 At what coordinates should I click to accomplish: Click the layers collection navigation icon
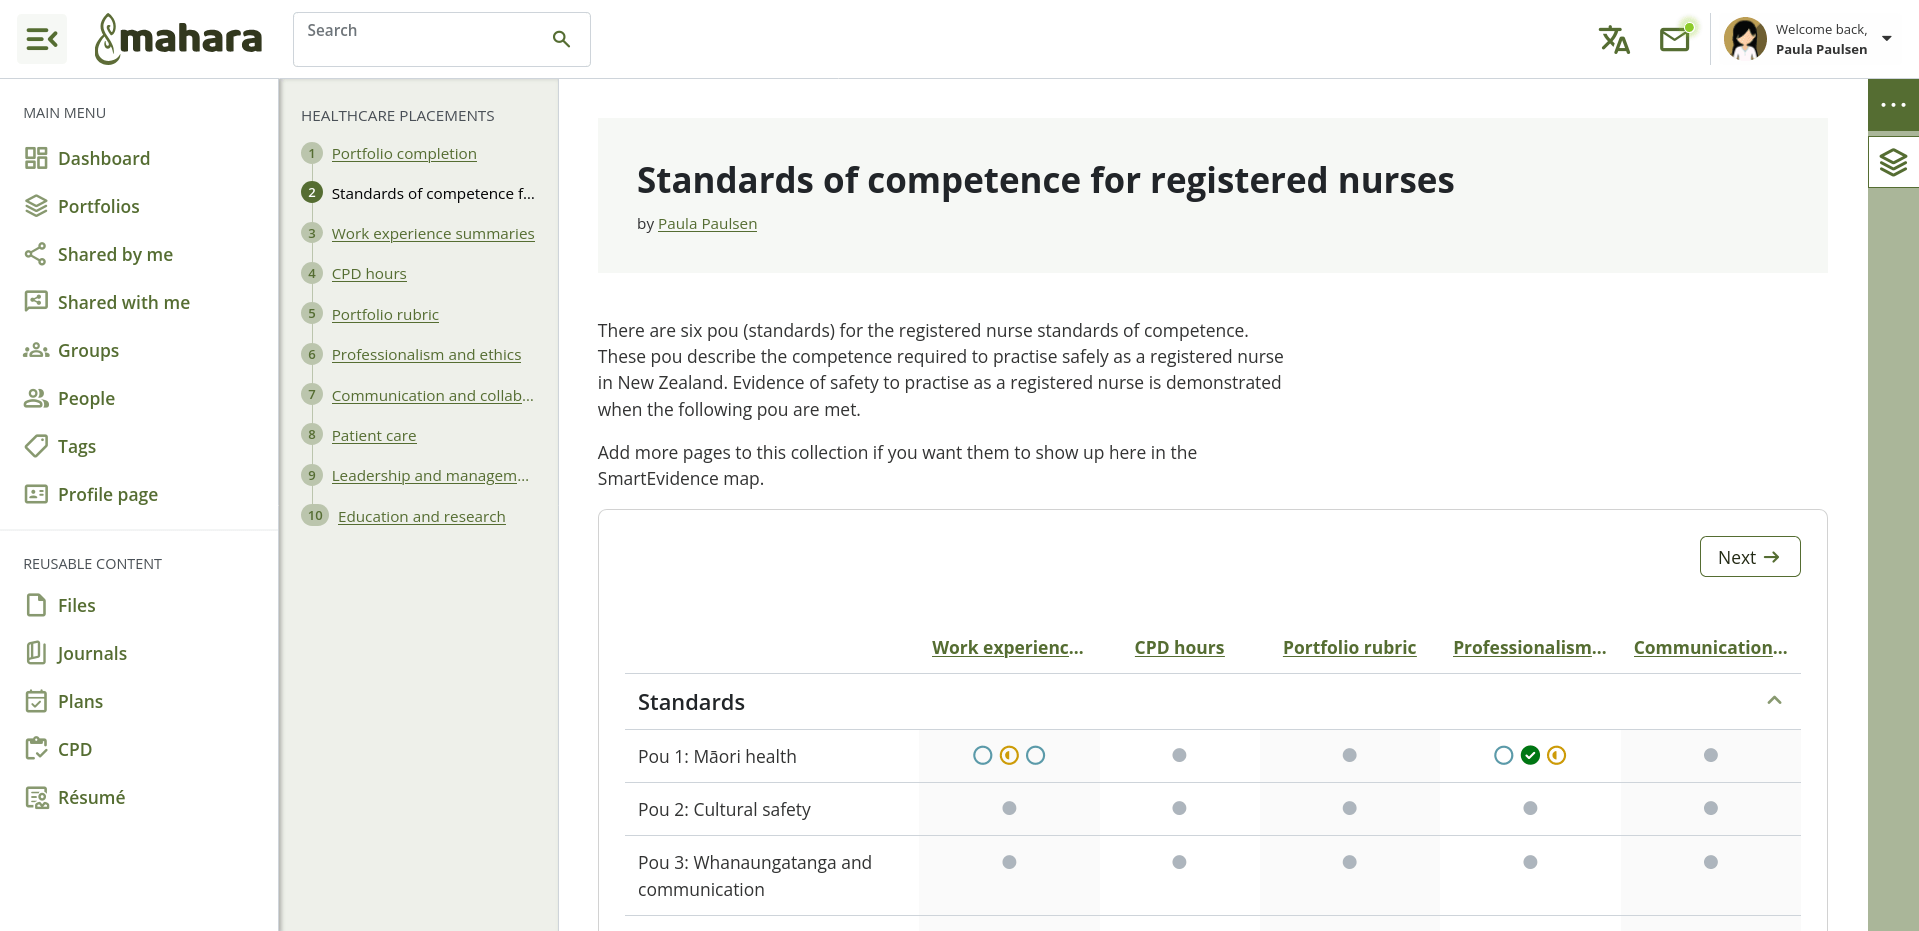click(x=1893, y=162)
